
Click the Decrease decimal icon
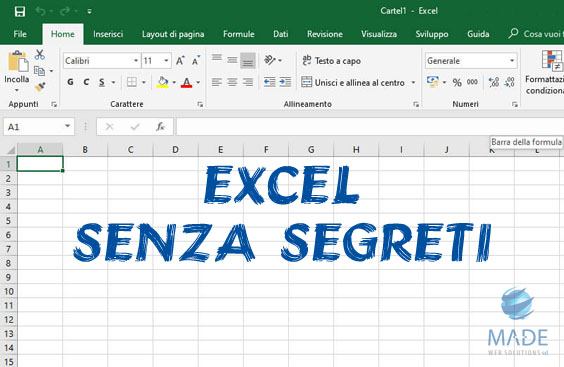pyautogui.click(x=509, y=82)
